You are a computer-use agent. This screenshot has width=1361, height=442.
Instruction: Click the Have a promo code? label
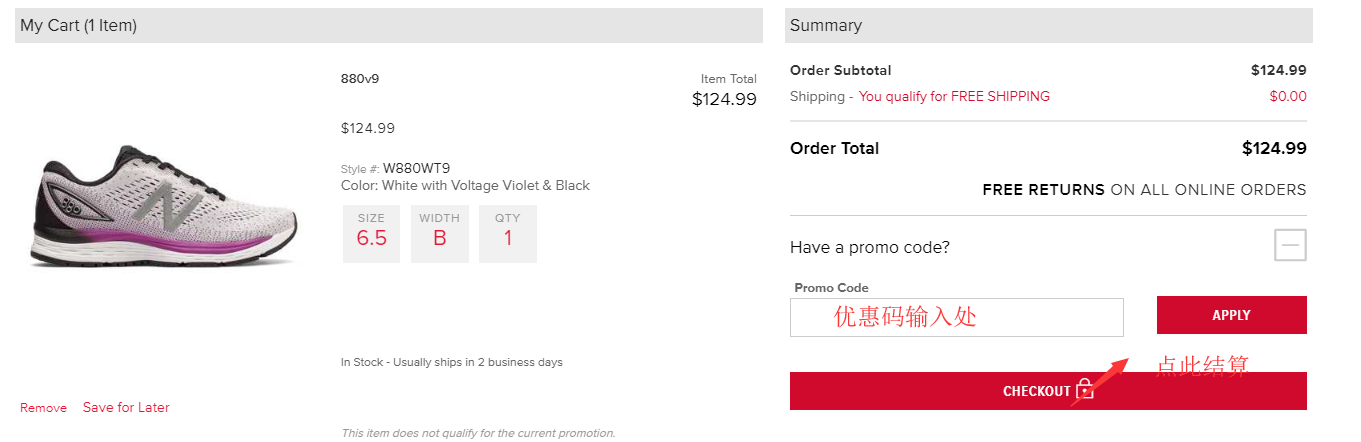(870, 247)
